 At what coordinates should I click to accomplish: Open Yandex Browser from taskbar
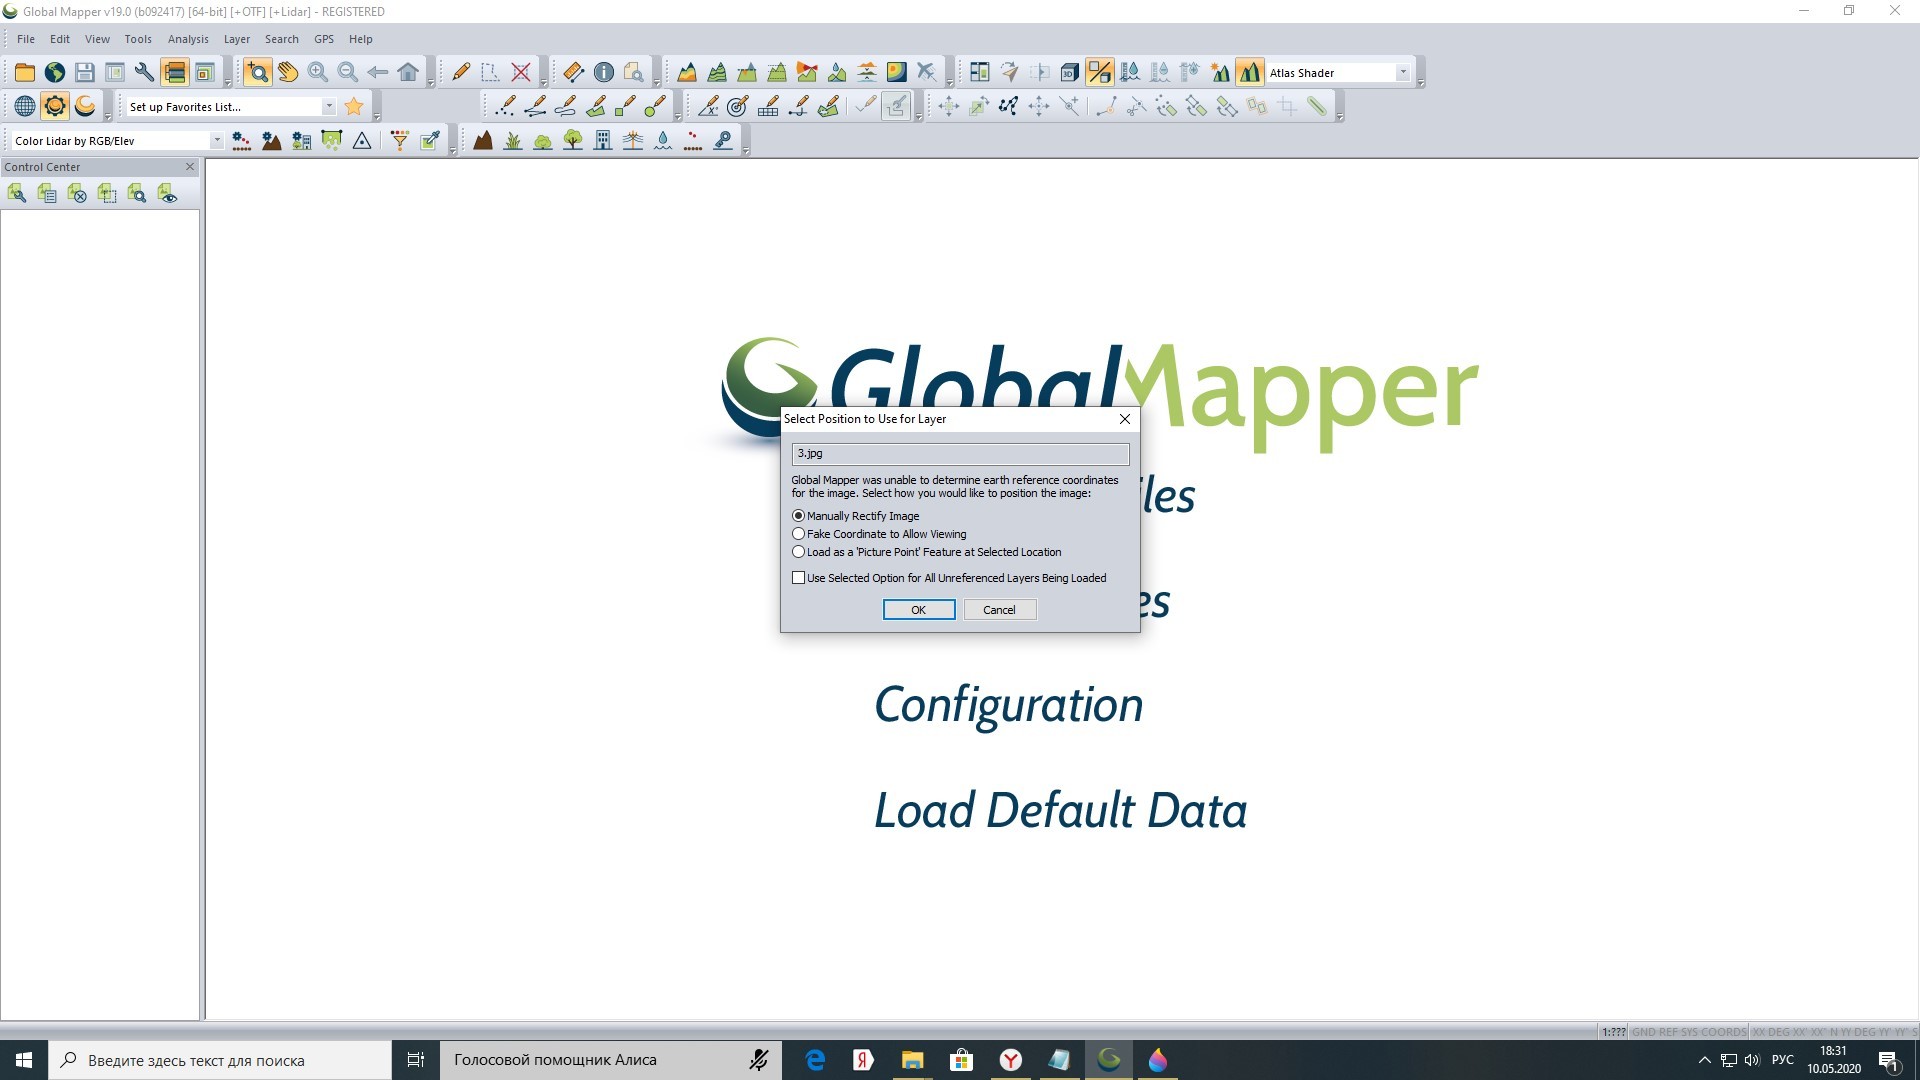[1011, 1060]
